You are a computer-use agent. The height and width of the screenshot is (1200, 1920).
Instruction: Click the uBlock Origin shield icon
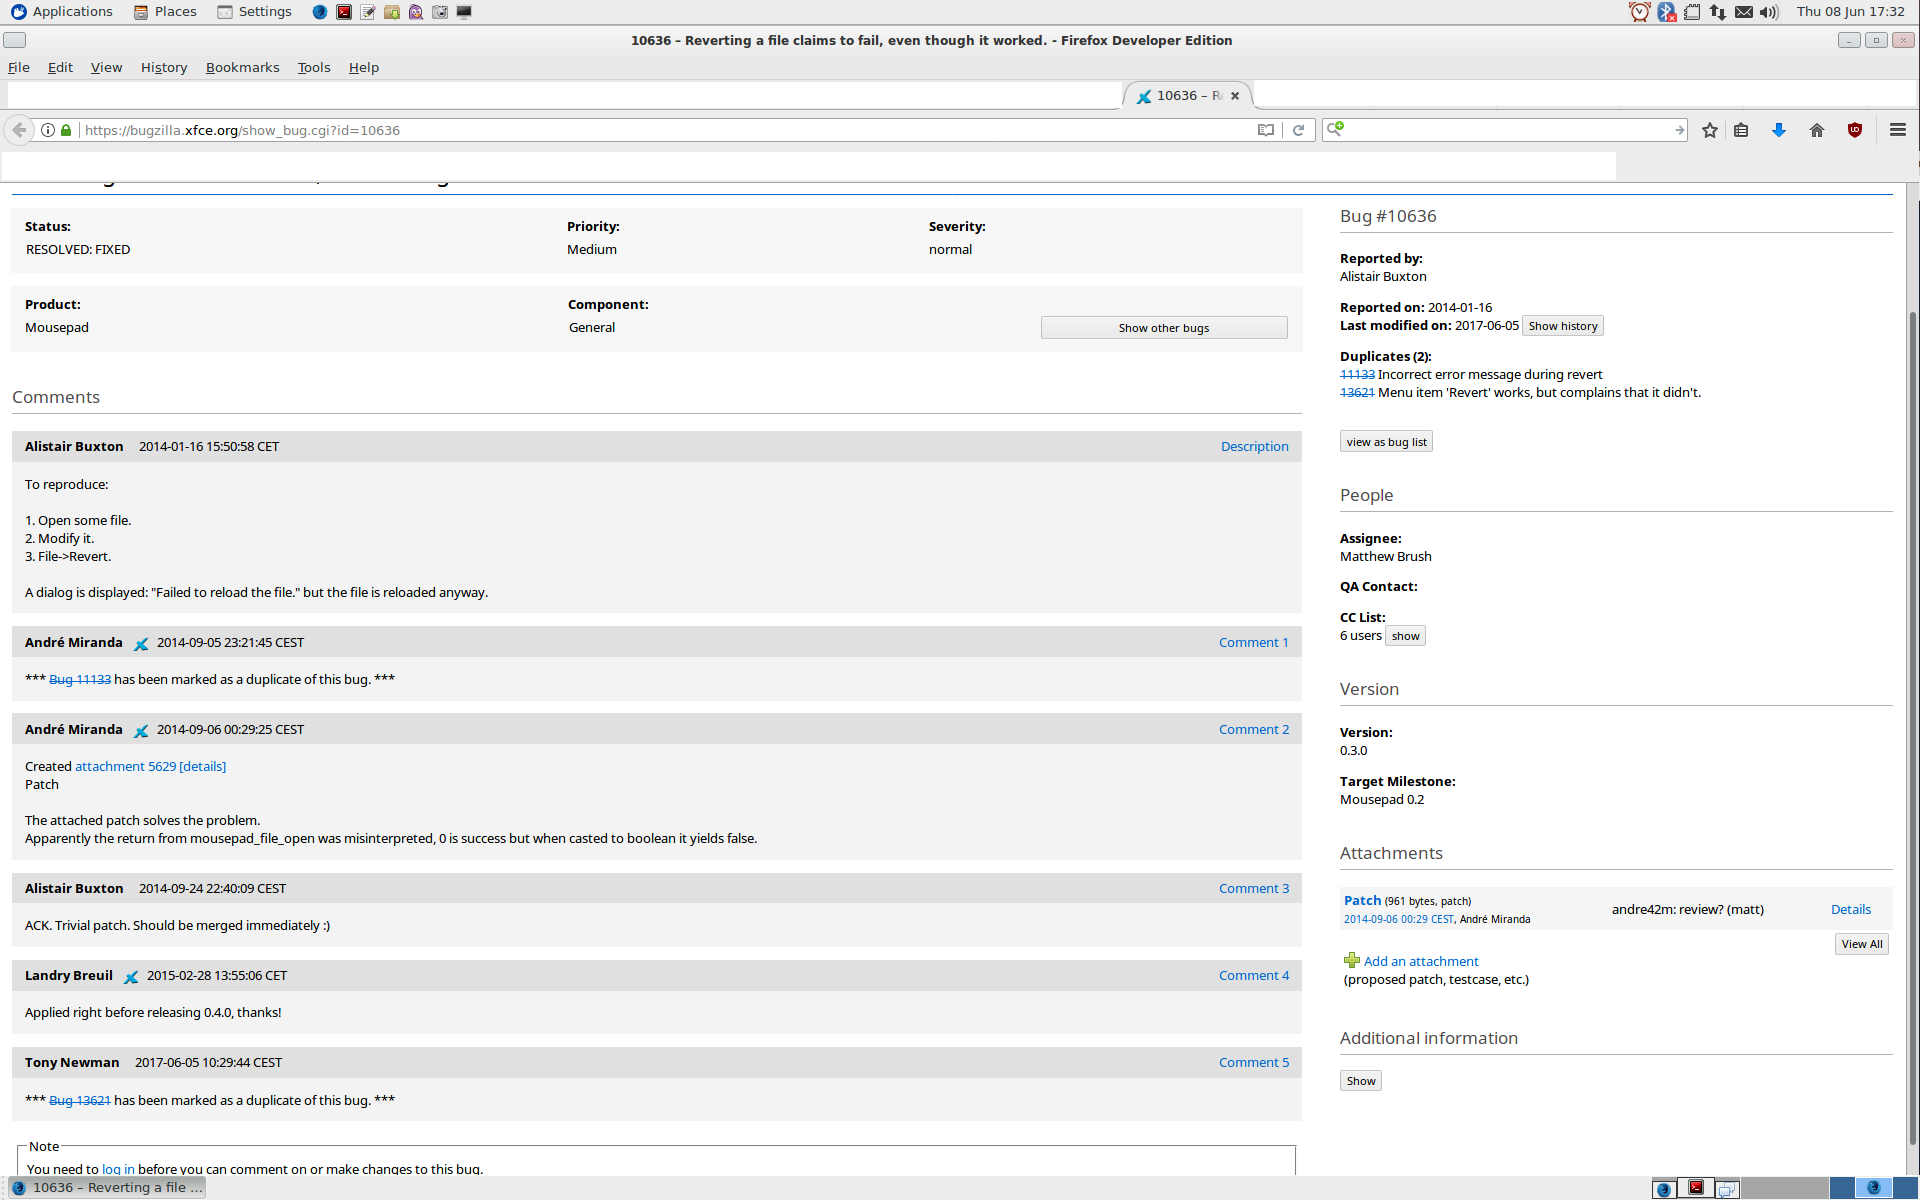(x=1855, y=130)
